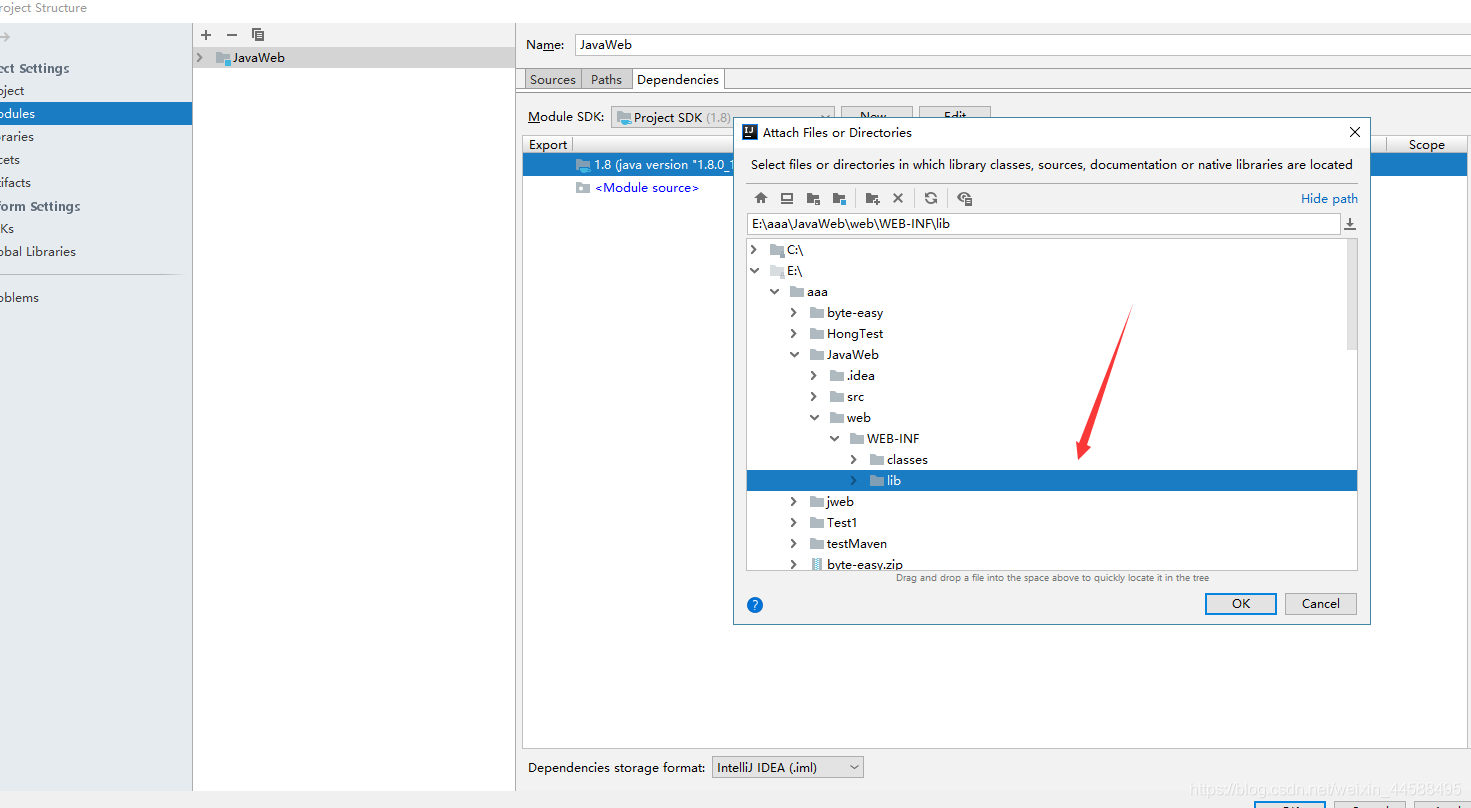Select the Dependencies tab

[x=678, y=79]
